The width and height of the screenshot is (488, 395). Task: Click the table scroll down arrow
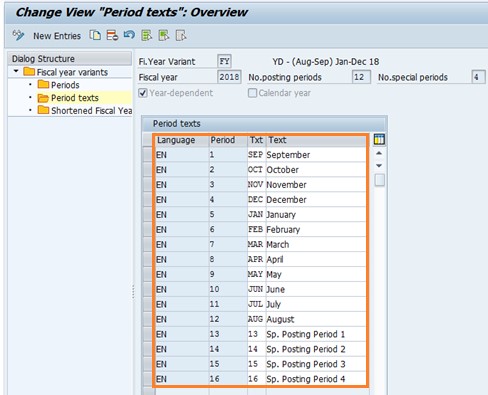coord(379,166)
